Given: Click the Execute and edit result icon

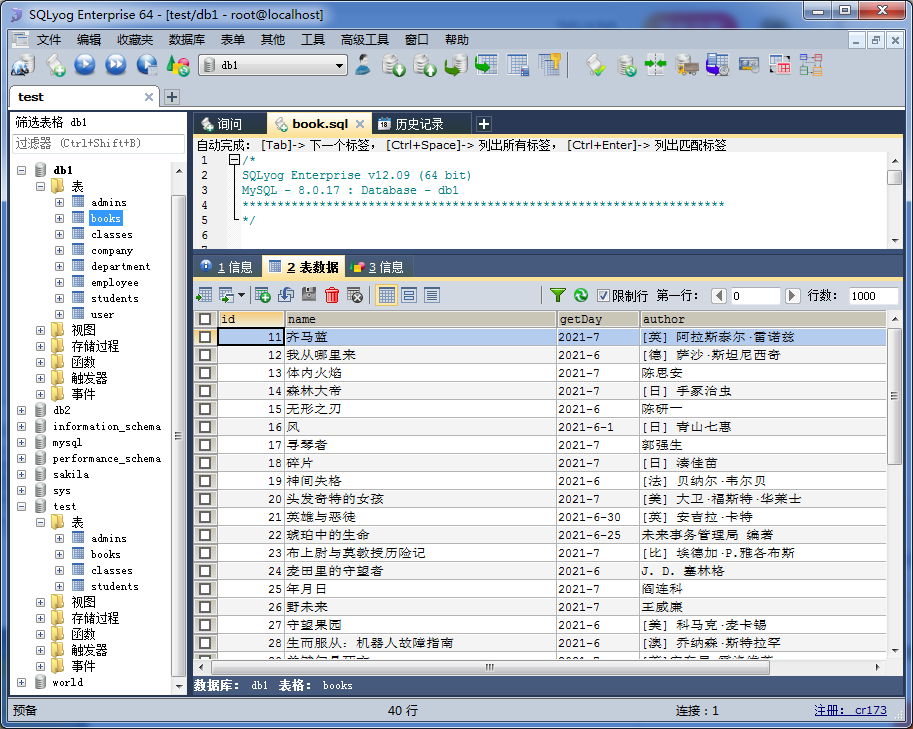Looking at the screenshot, I should 147,65.
